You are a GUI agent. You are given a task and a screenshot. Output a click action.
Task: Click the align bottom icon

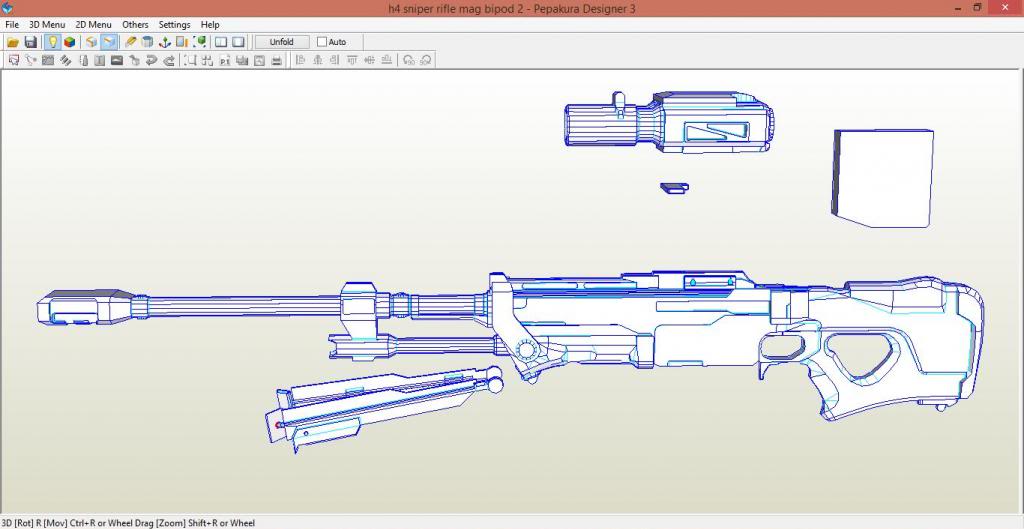[x=387, y=60]
